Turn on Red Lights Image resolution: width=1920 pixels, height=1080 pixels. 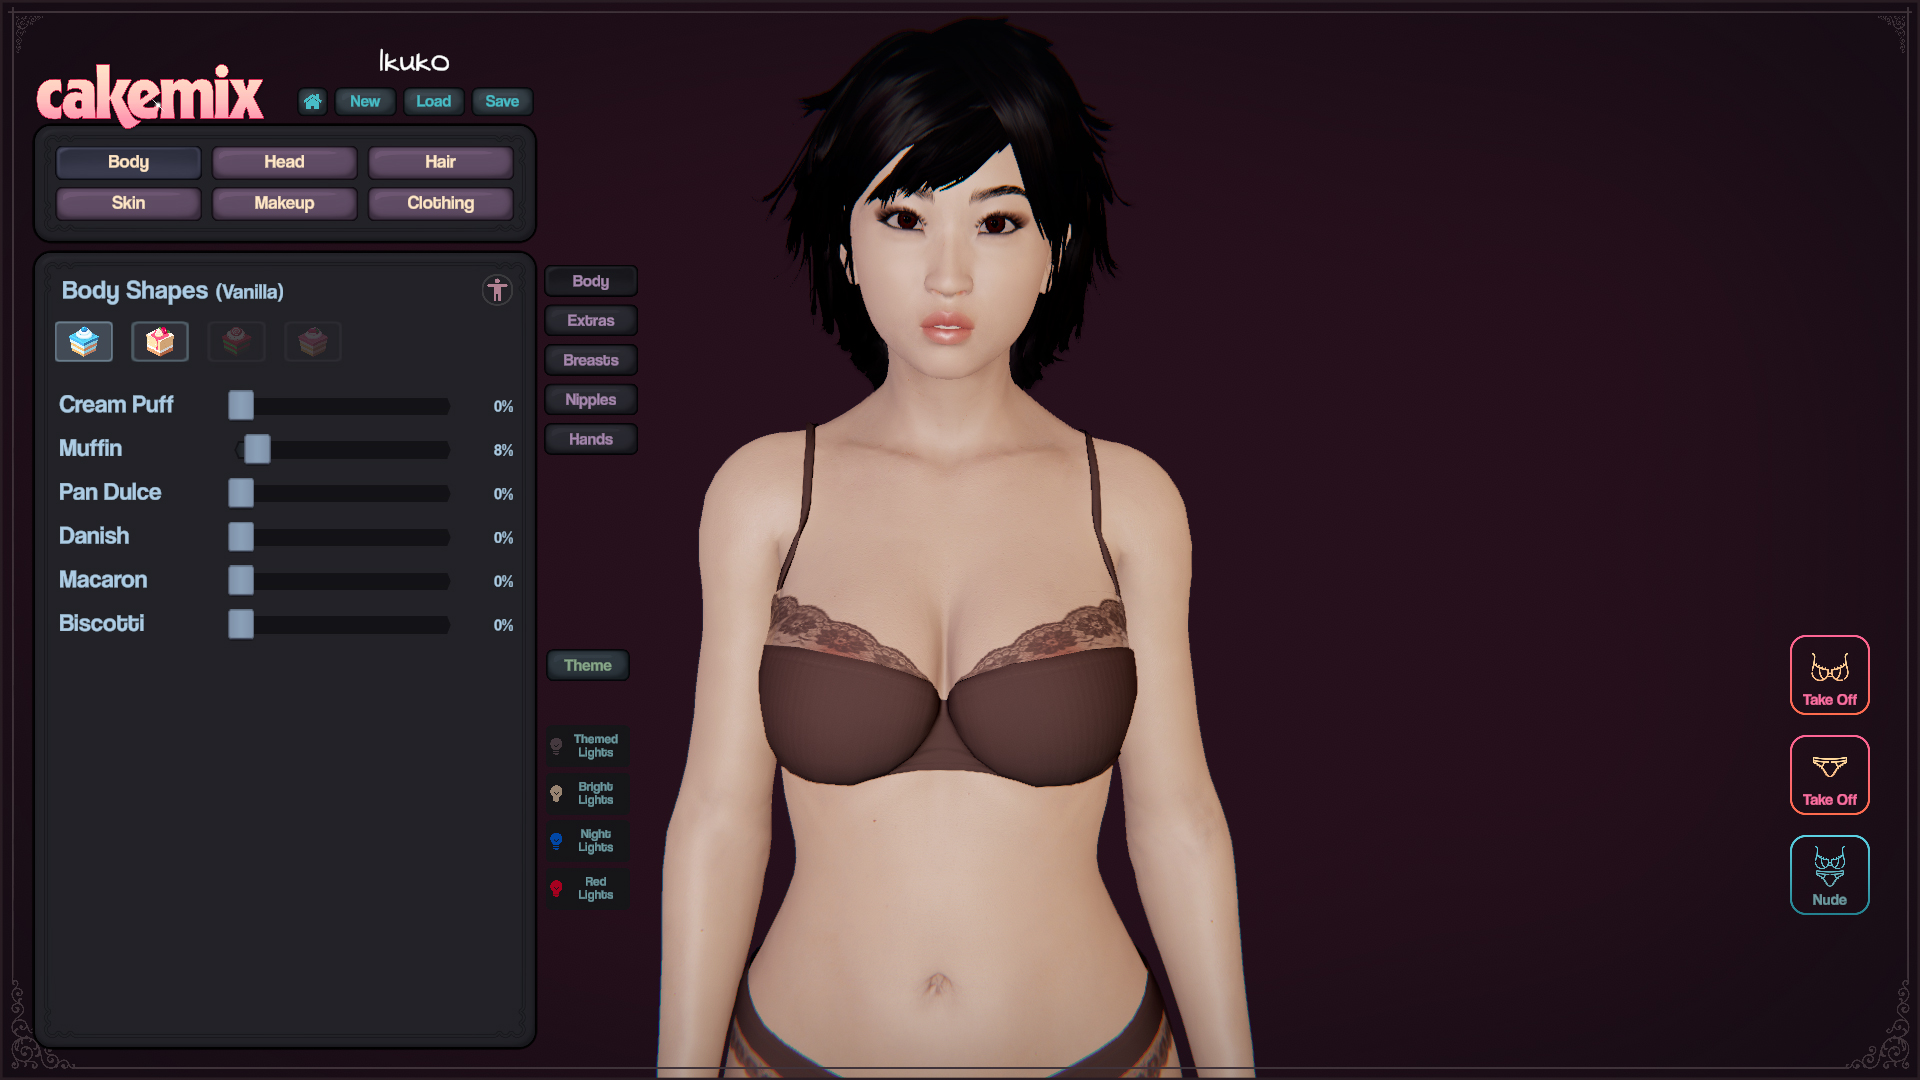(588, 888)
